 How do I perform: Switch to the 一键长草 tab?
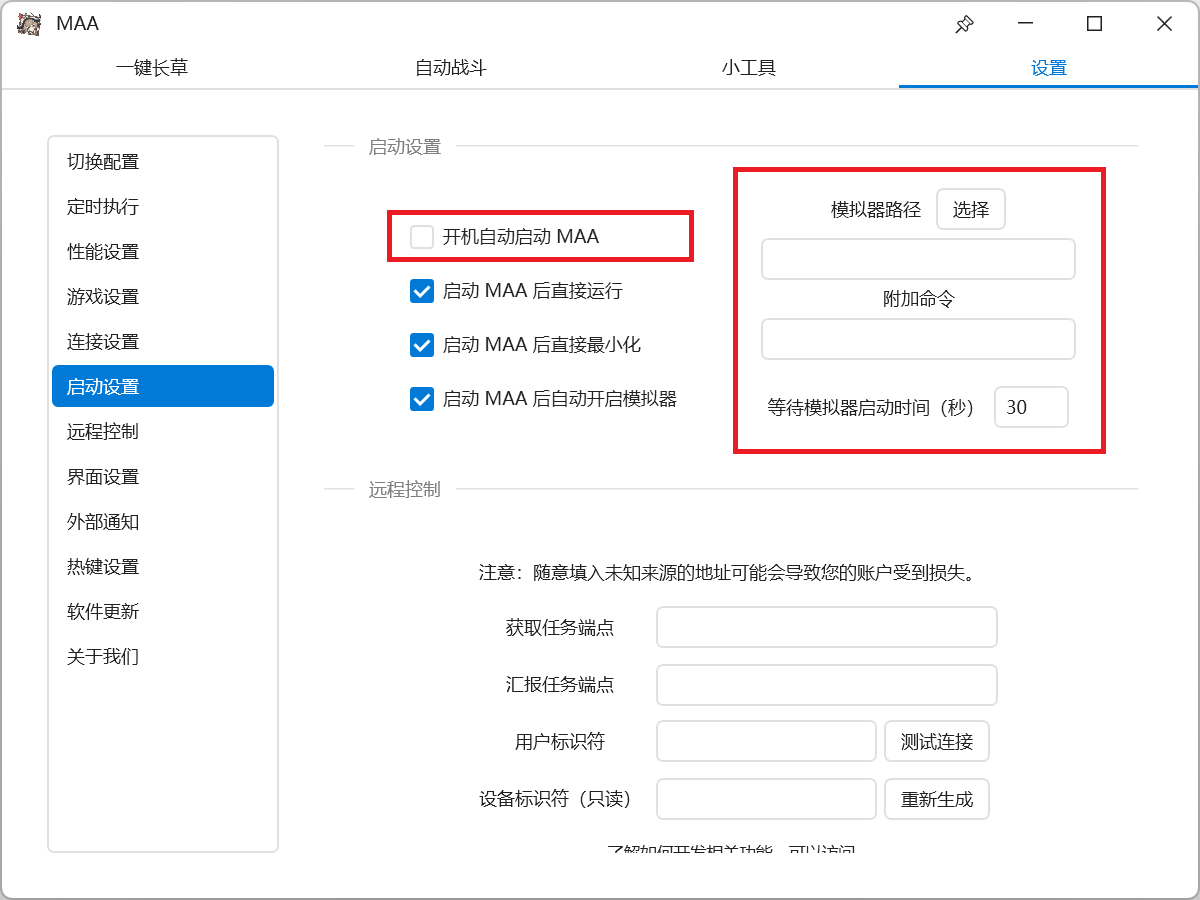click(152, 68)
